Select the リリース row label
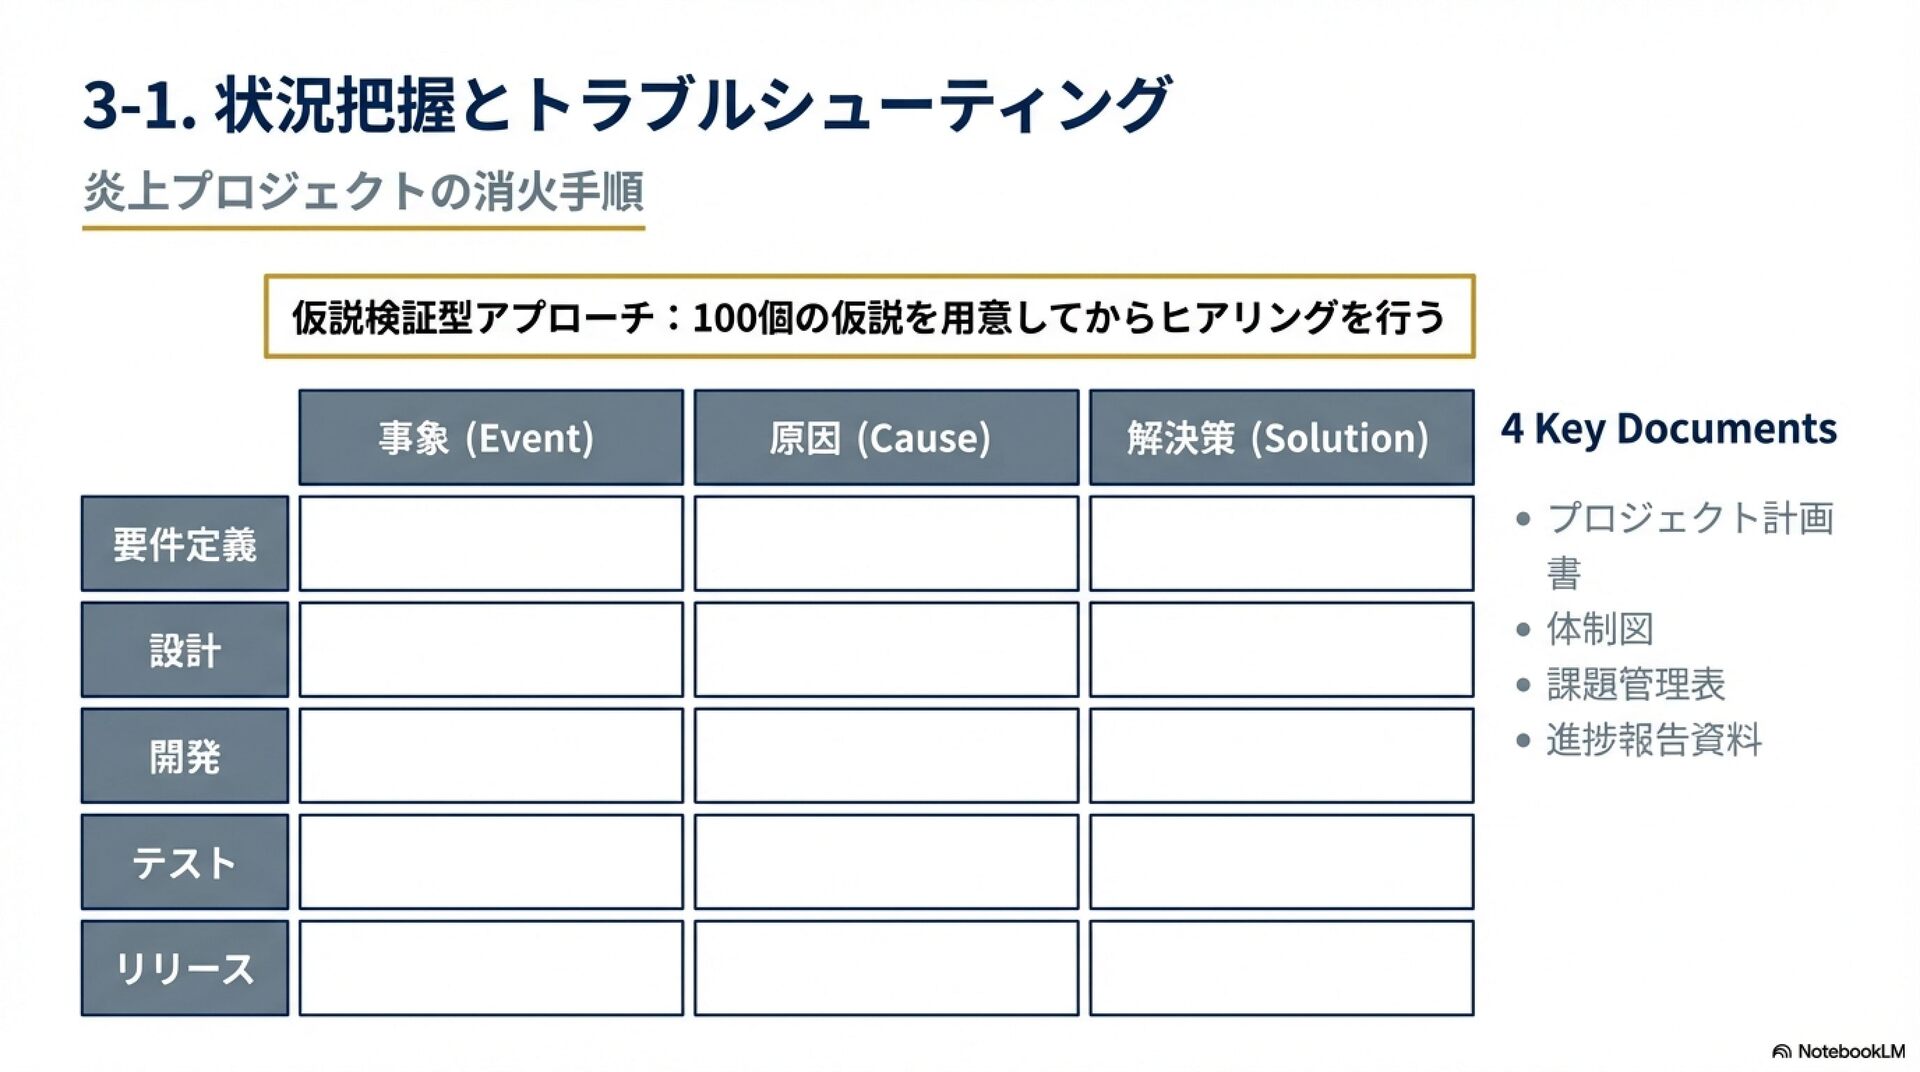 coord(185,968)
